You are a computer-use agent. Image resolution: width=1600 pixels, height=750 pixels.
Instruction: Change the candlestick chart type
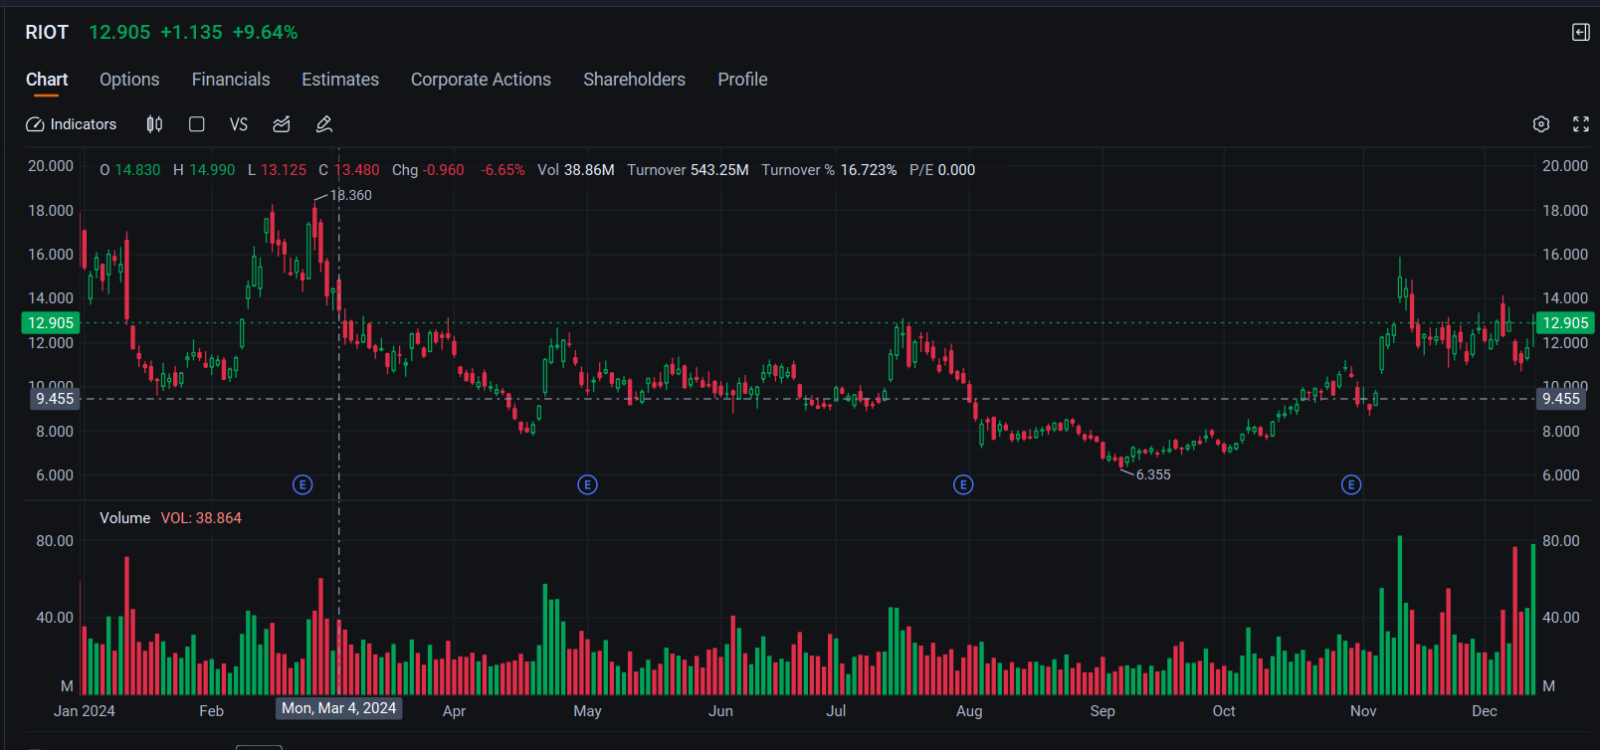pyautogui.click(x=154, y=124)
